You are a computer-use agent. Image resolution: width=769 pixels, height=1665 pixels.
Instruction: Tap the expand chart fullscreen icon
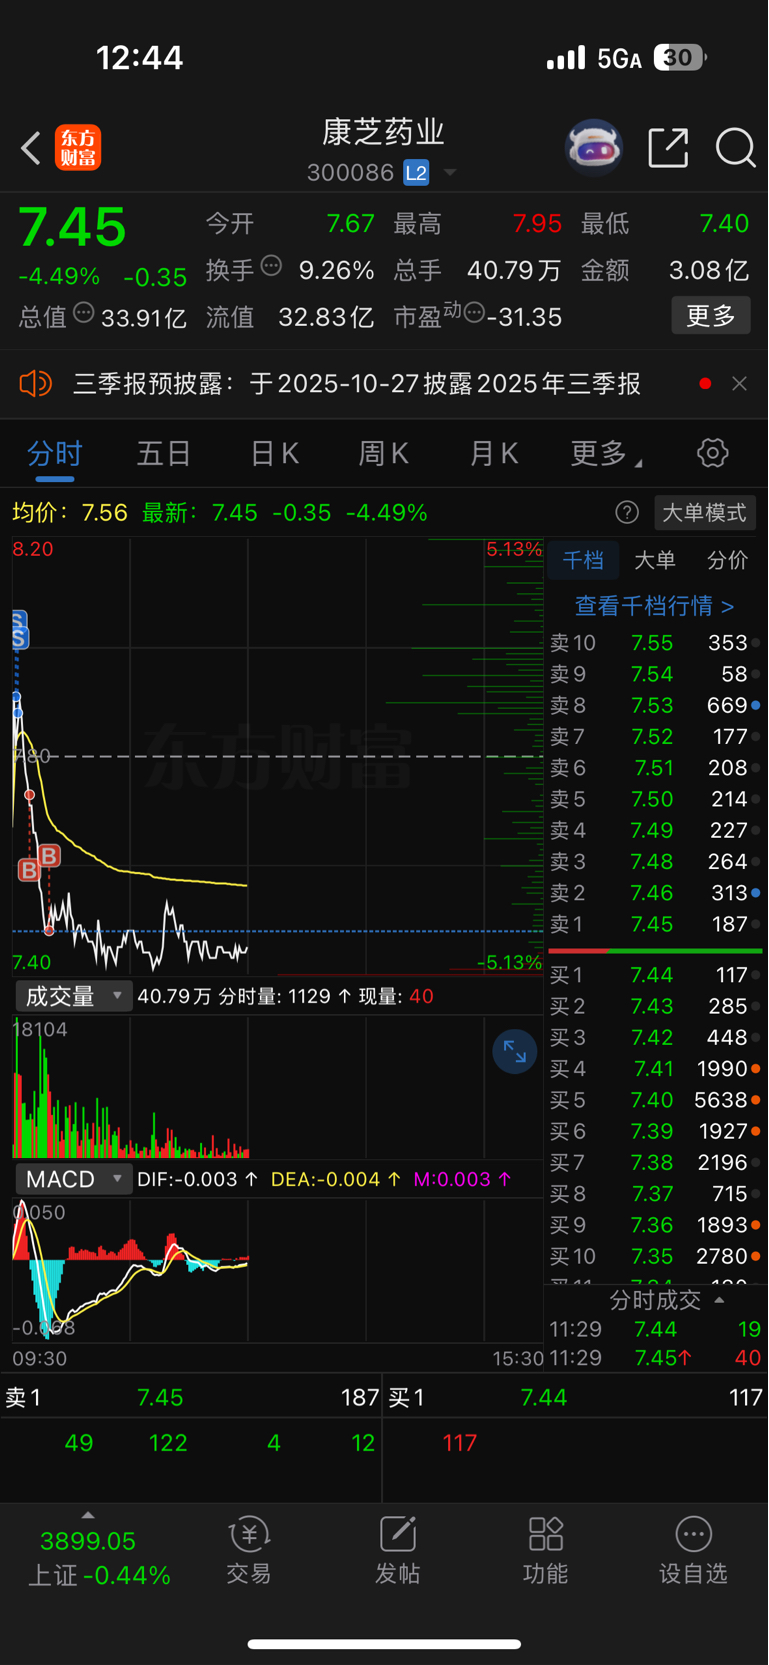(515, 1052)
